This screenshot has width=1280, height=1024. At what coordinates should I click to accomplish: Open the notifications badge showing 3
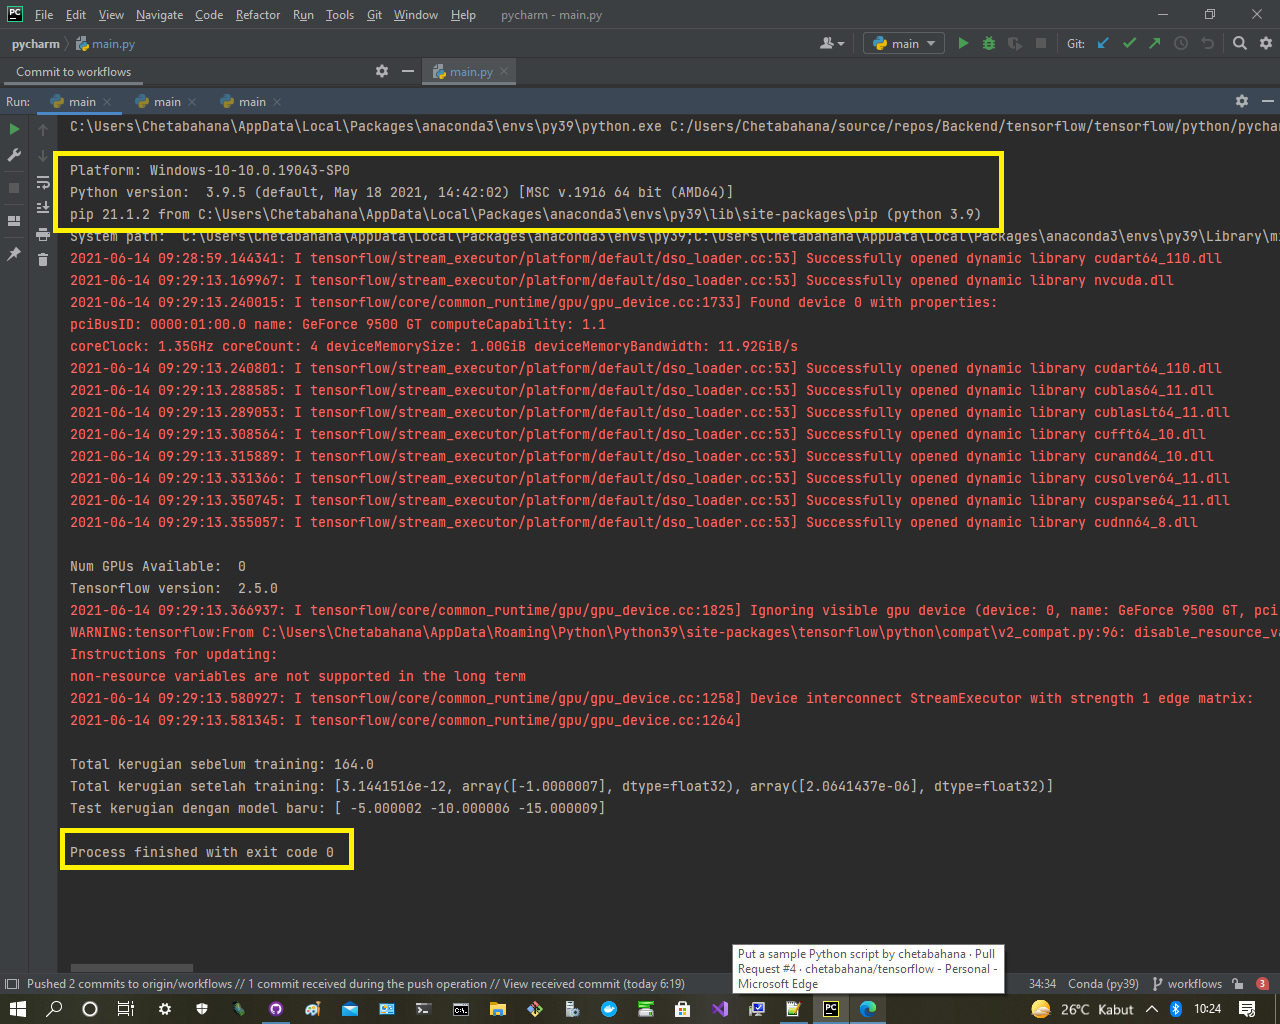[1262, 983]
